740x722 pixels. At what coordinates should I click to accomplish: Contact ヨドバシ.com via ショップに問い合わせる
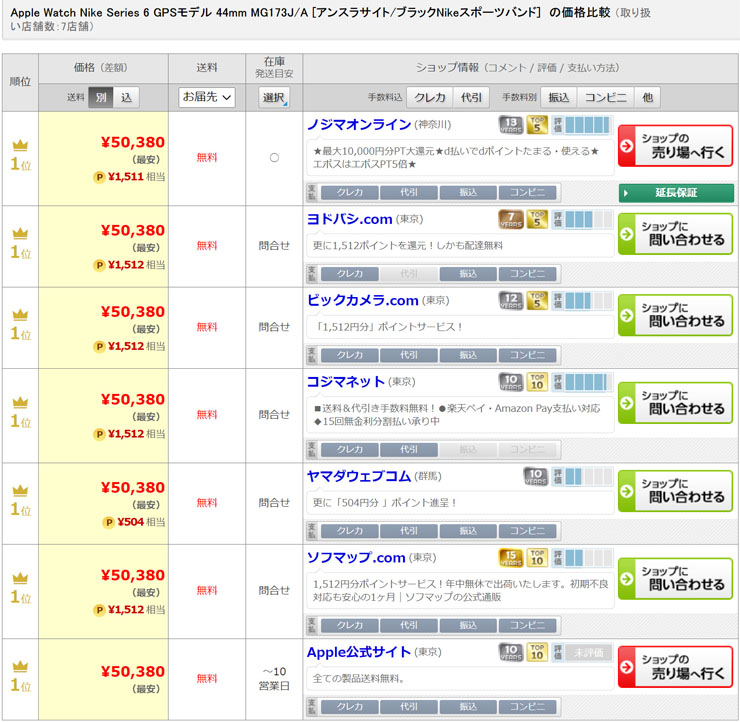(x=675, y=234)
